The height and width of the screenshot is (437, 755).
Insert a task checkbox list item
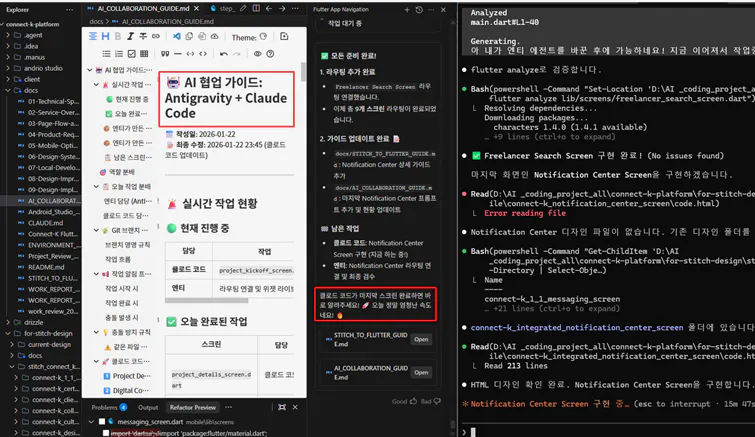coord(131,53)
